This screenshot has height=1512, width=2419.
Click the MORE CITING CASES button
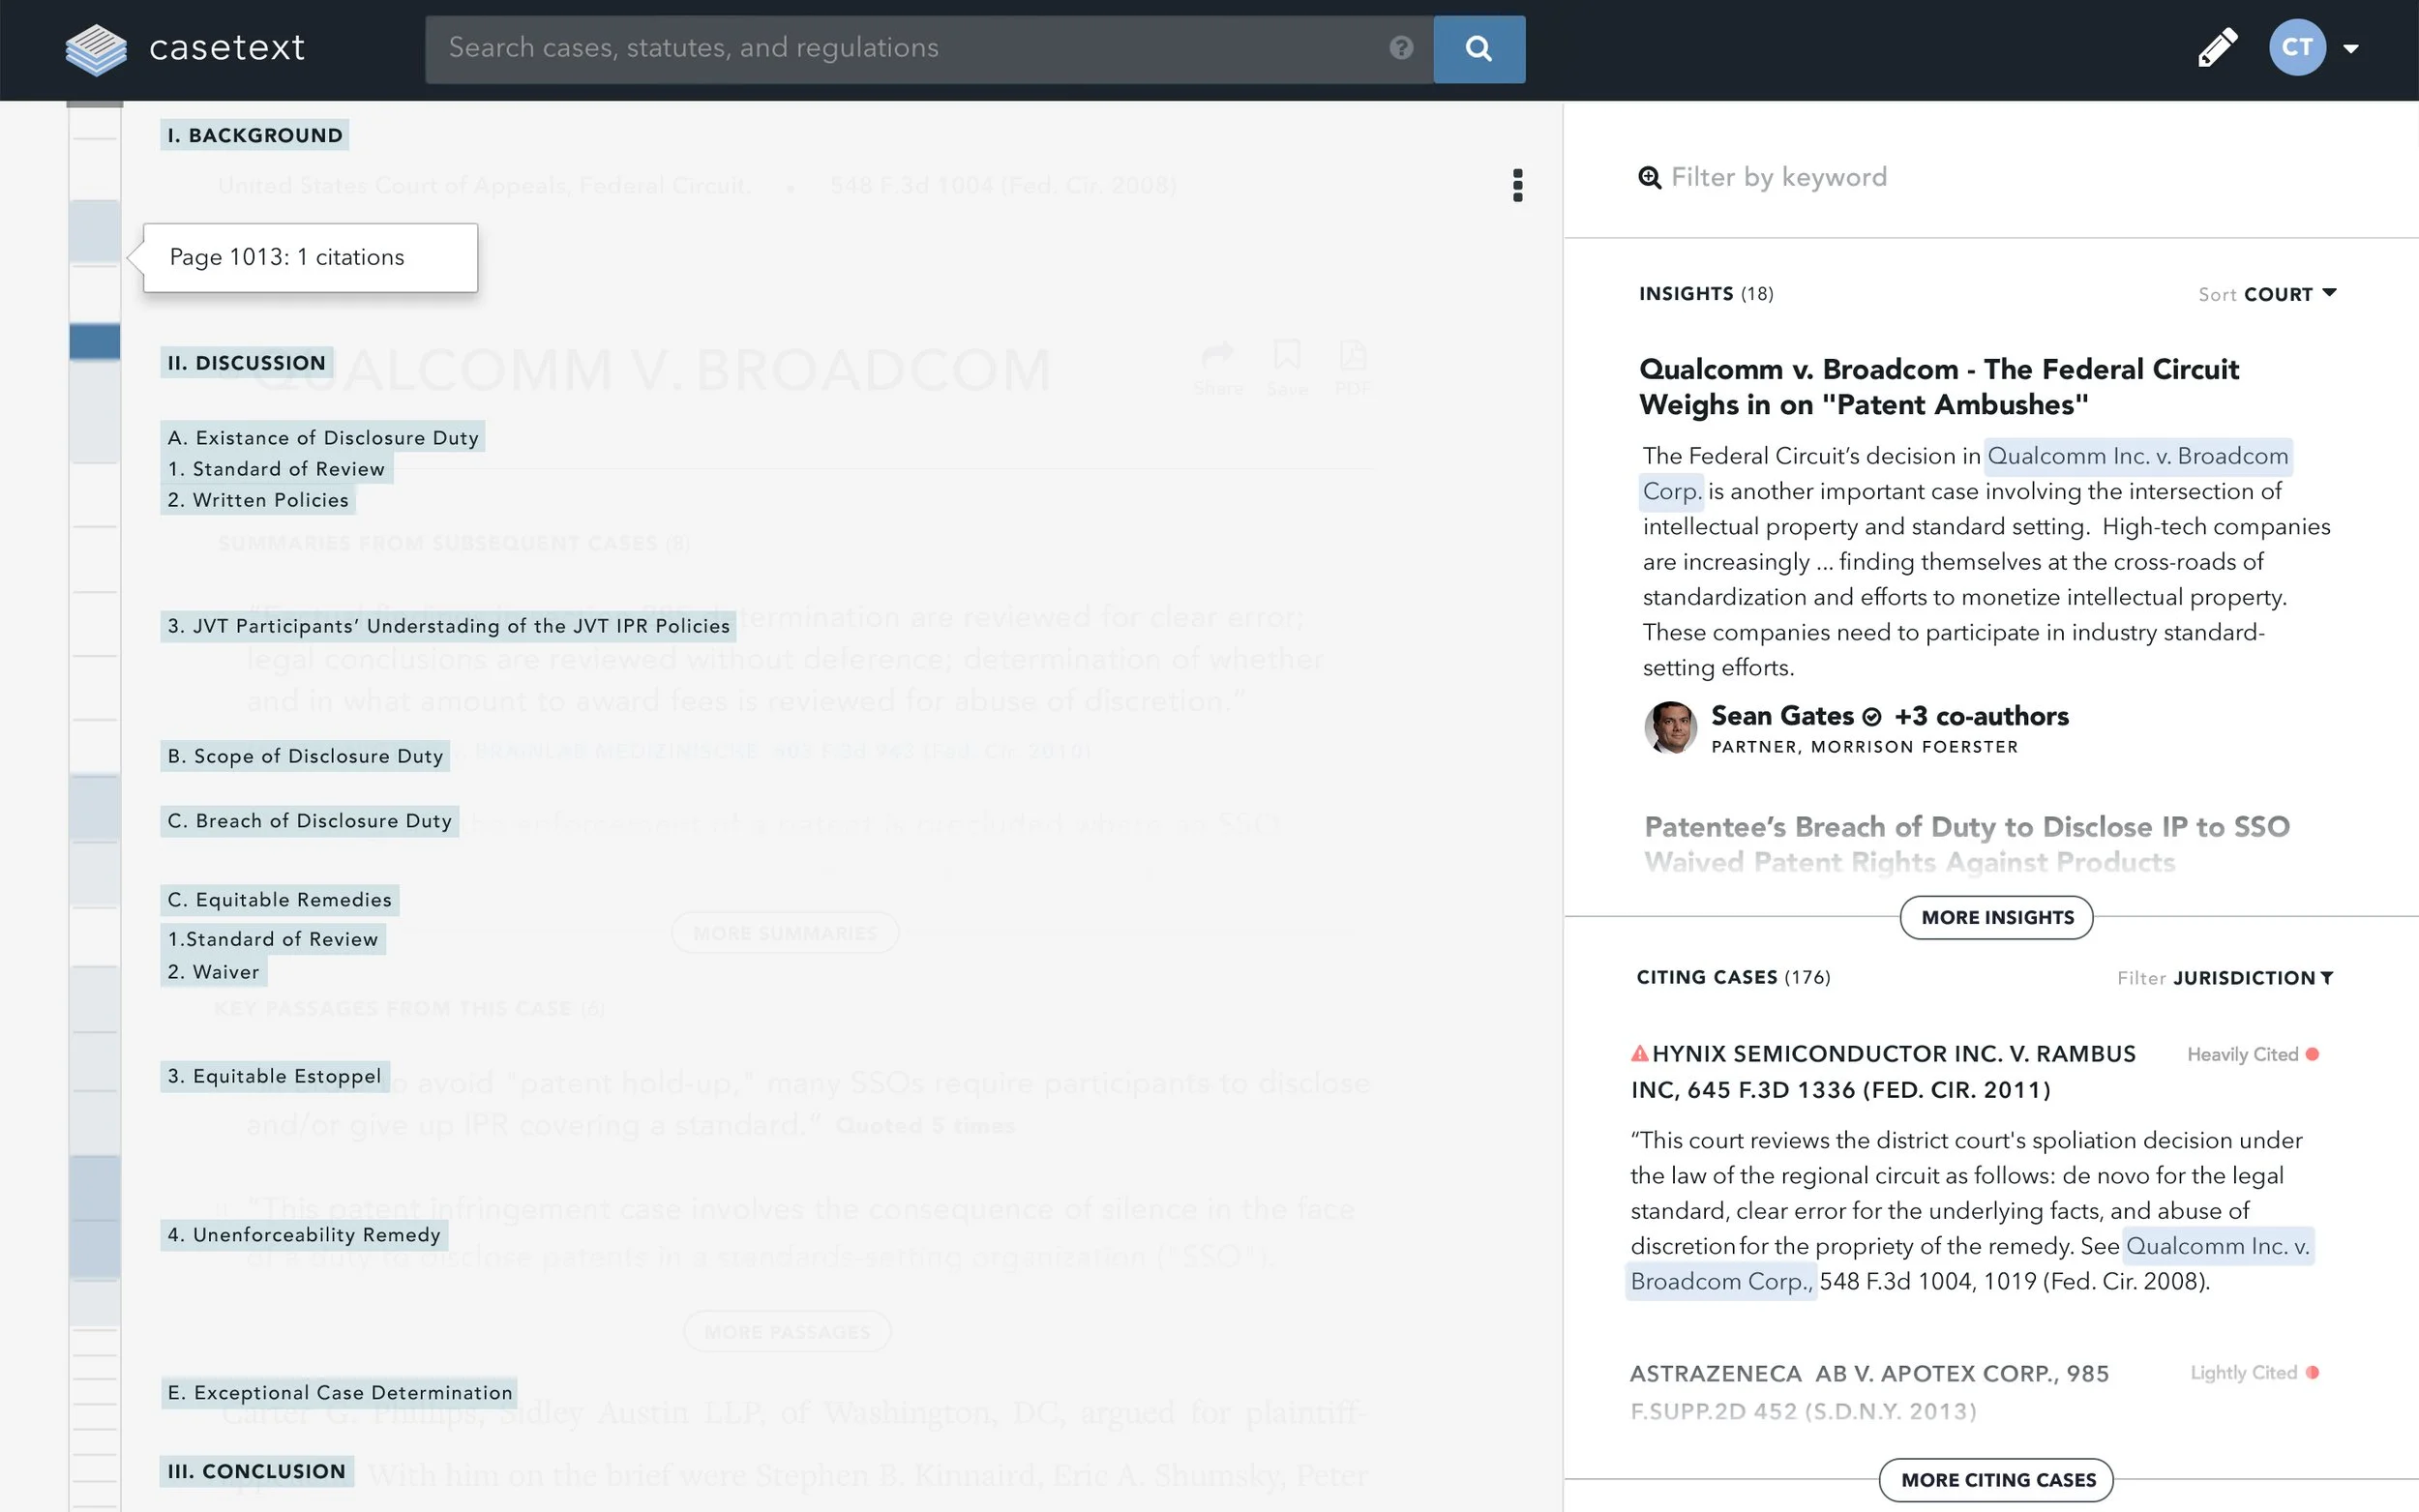coord(1996,1479)
